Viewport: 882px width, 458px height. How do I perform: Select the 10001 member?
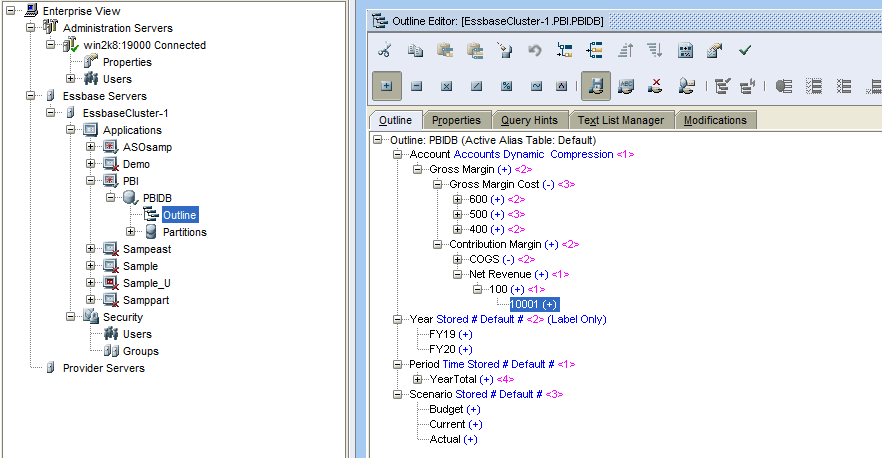click(x=534, y=304)
